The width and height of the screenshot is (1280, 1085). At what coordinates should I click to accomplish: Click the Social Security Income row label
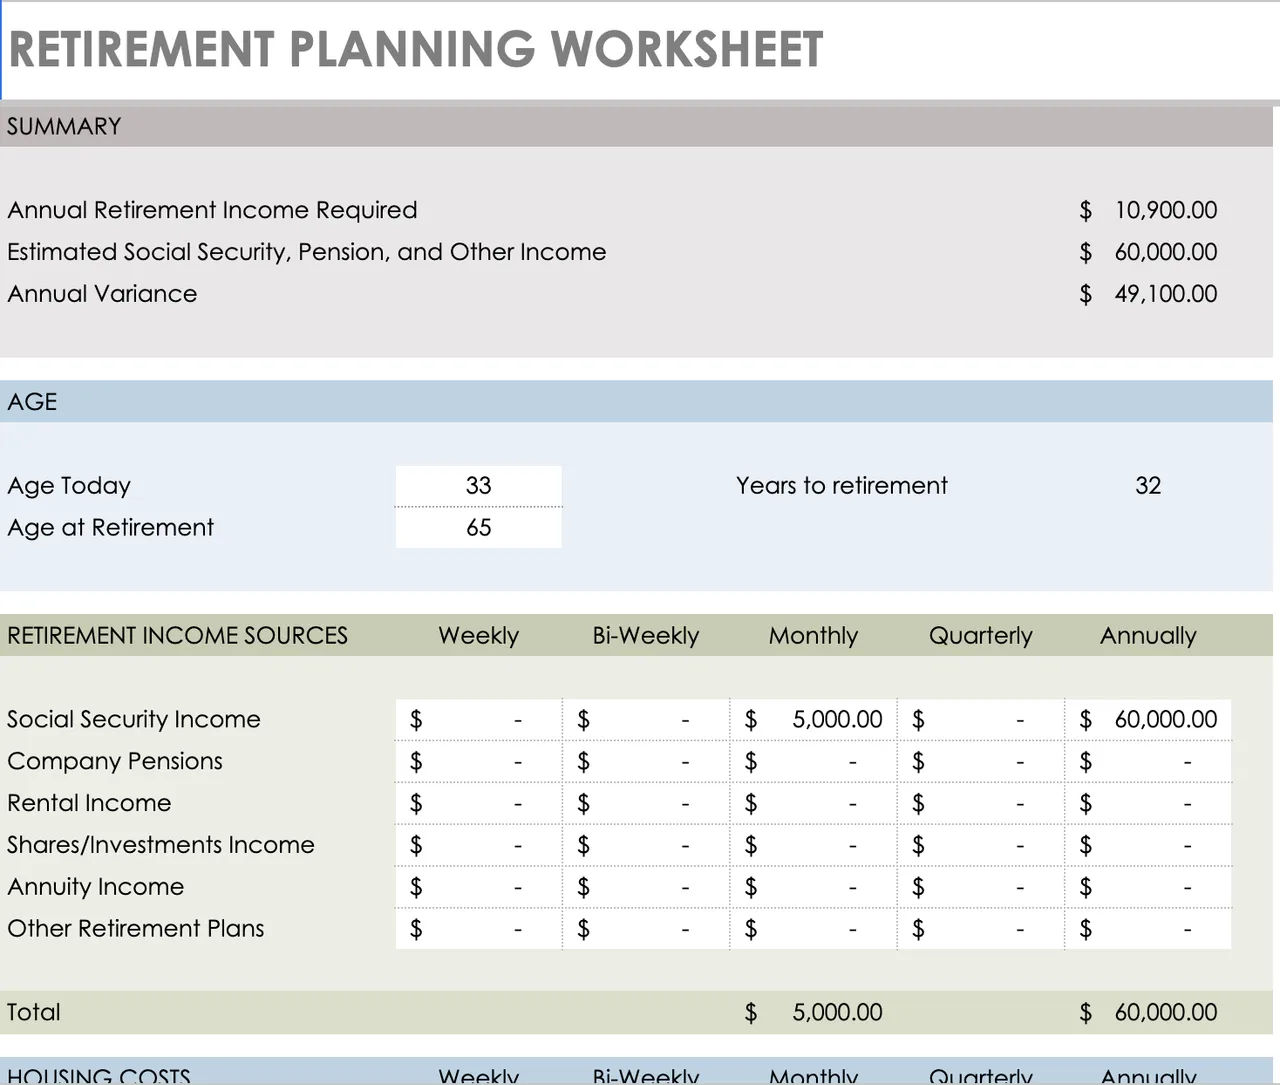tap(134, 720)
